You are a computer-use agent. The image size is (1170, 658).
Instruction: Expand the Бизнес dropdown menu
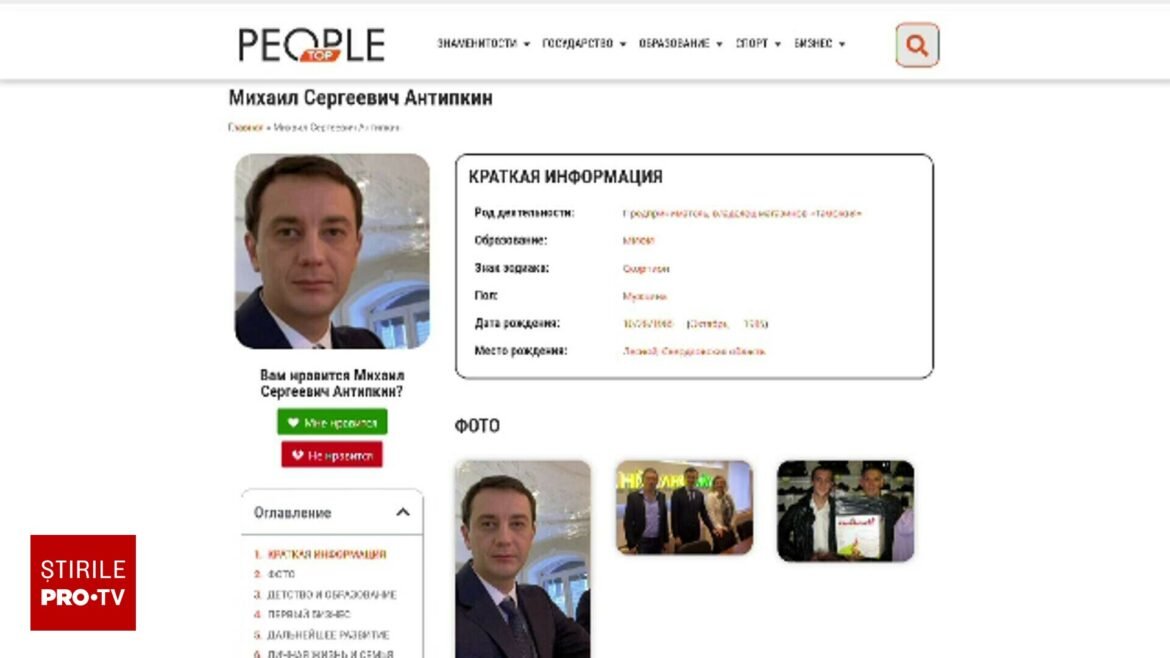(x=819, y=44)
